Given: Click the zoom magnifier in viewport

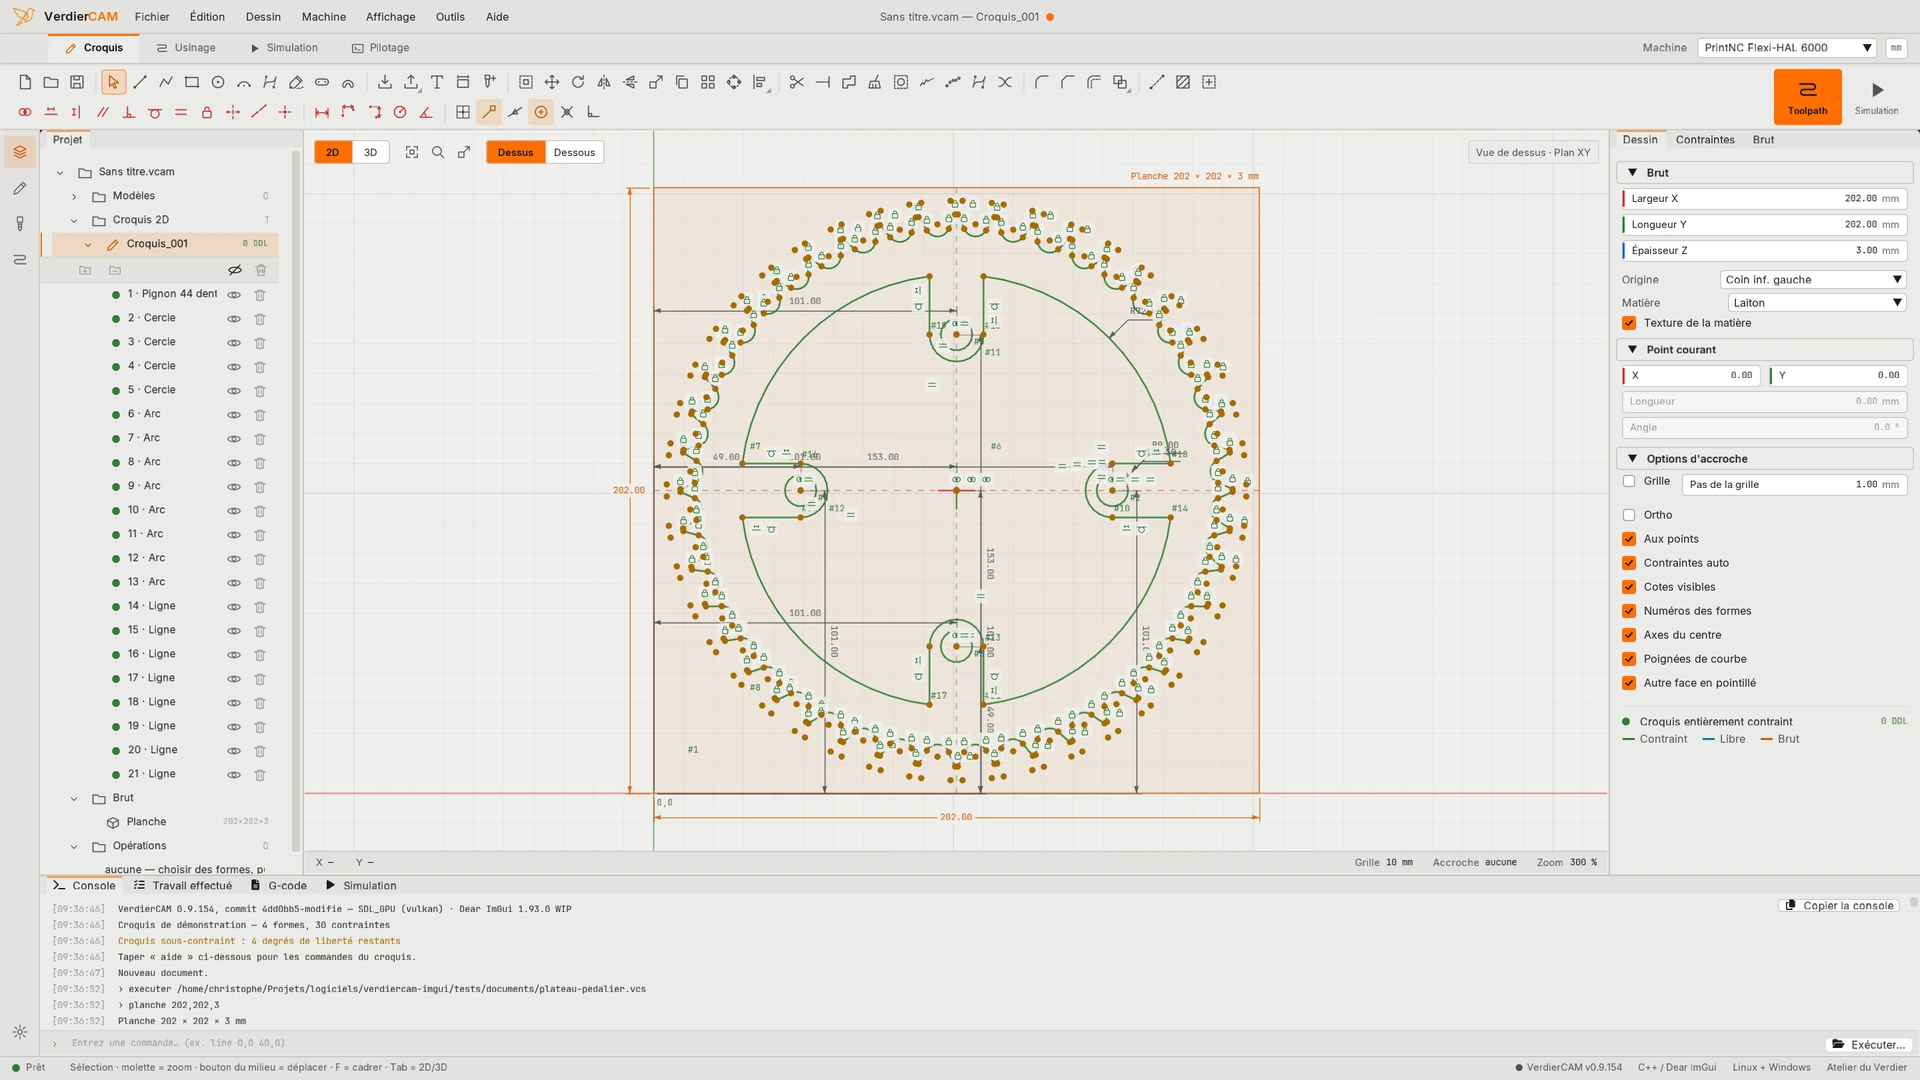Looking at the screenshot, I should click(x=438, y=153).
